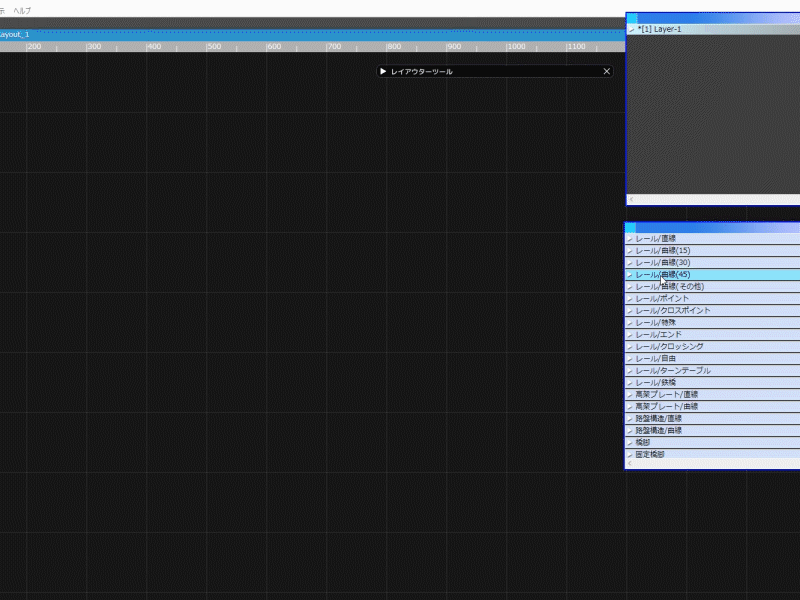The image size is (800, 600).
Task: Expand the レイアウターツール panel arrow
Action: click(383, 71)
